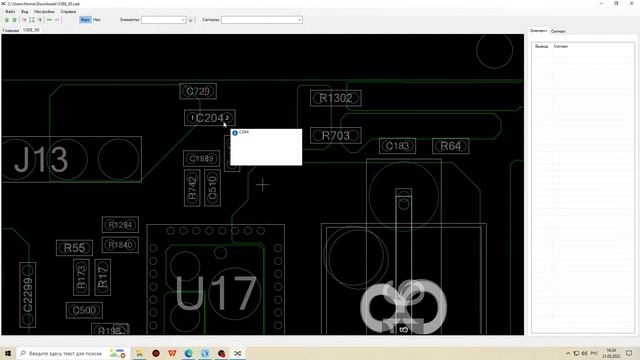Click pin 1 of C204
The height and width of the screenshot is (360, 640).
[x=192, y=118]
